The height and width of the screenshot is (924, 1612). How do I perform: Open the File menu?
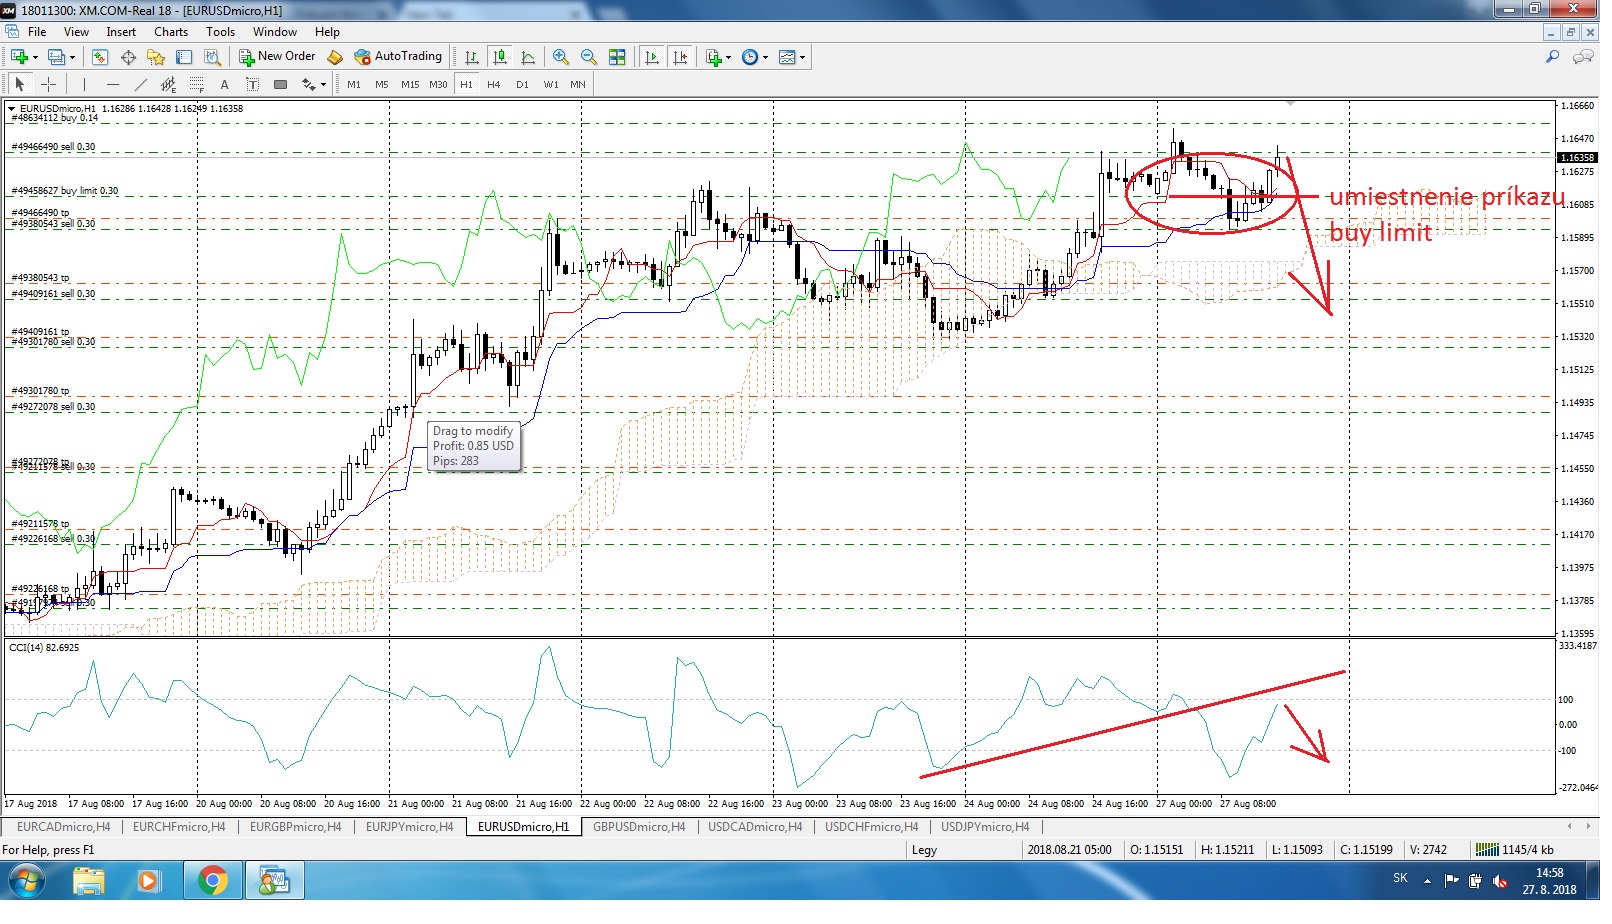[x=37, y=32]
